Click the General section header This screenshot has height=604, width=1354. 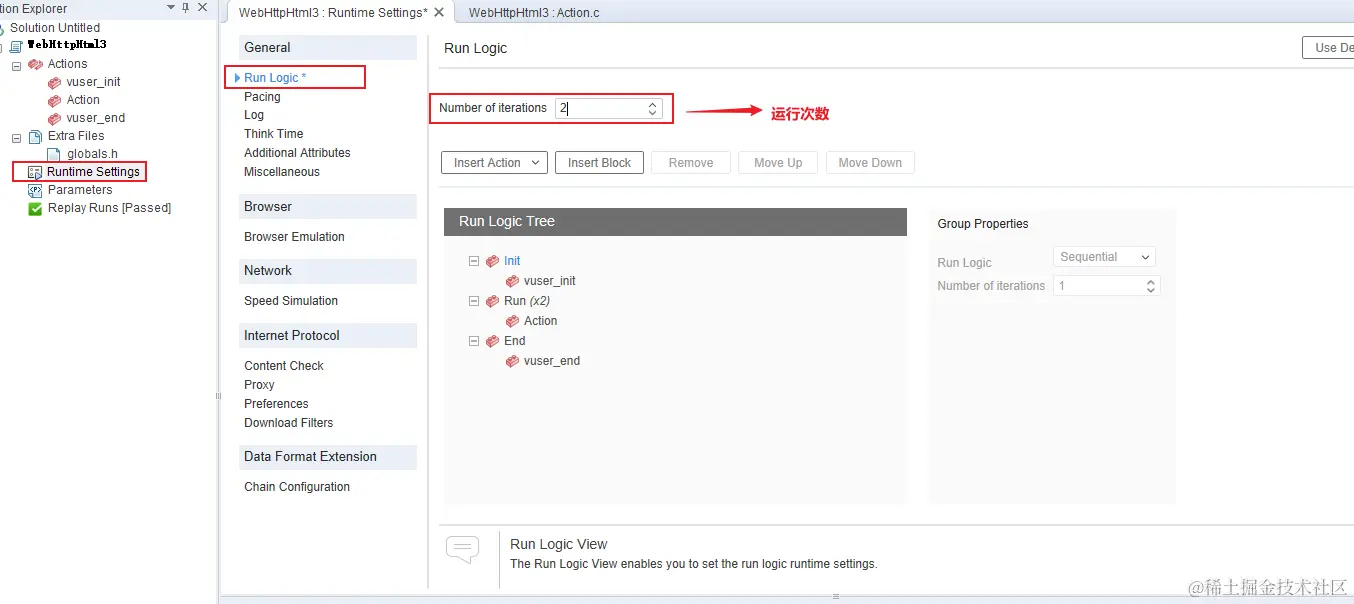pos(328,48)
